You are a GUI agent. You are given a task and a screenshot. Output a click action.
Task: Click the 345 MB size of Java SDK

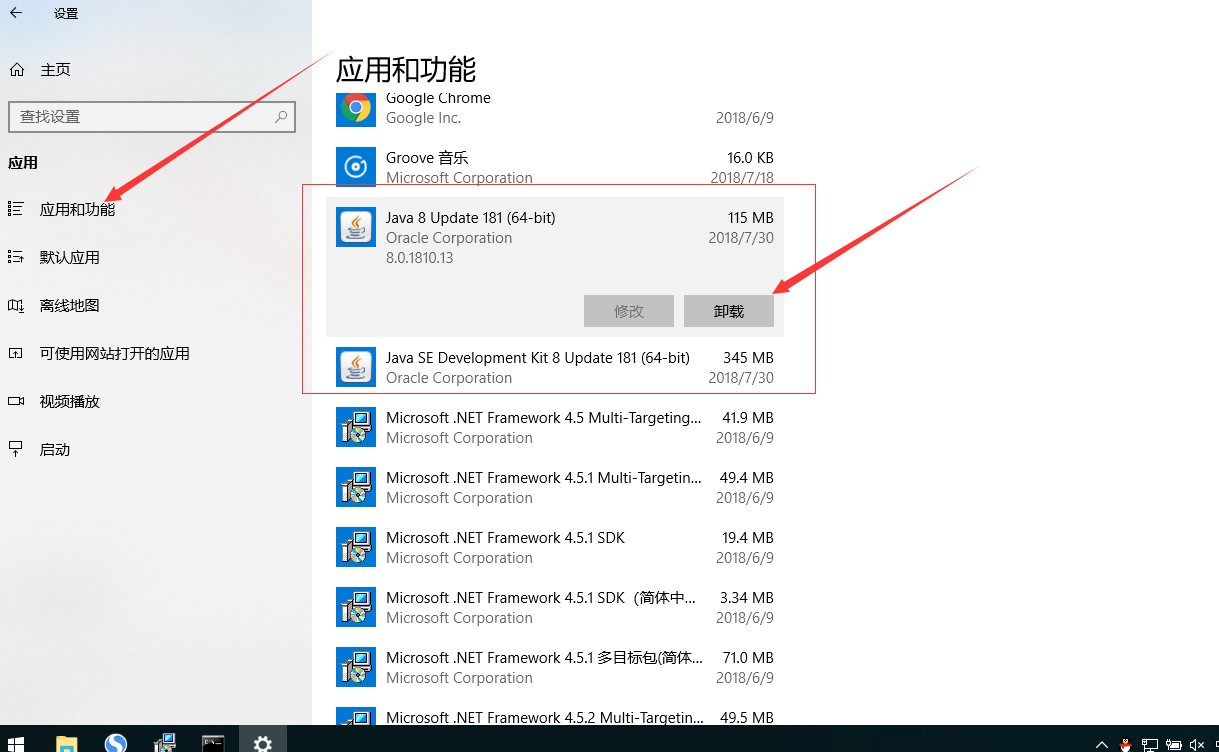click(x=748, y=358)
